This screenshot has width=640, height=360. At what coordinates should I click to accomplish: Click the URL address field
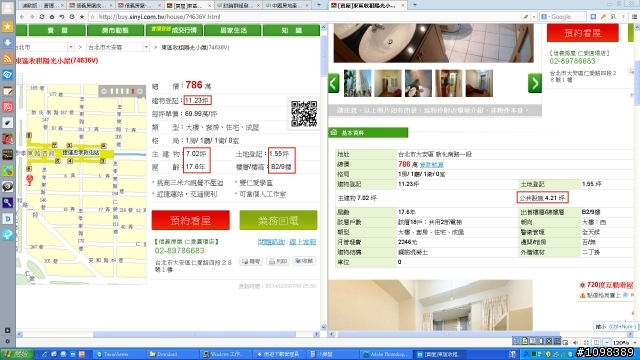[x=309, y=17]
